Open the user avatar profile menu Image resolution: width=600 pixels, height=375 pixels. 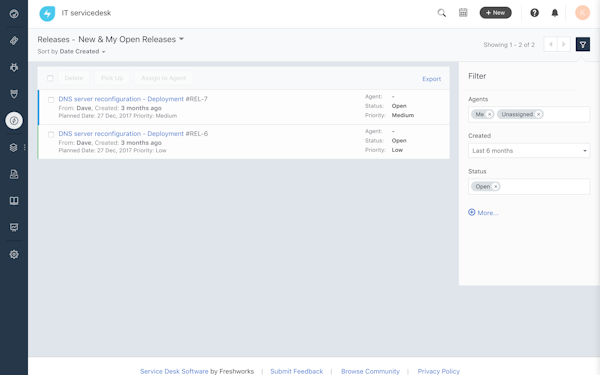(x=582, y=13)
